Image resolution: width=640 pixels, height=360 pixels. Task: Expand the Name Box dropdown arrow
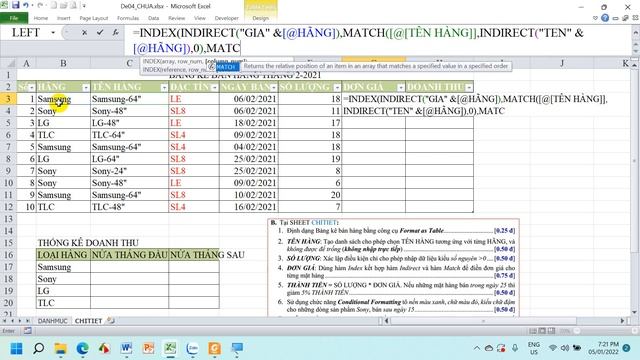(53, 33)
